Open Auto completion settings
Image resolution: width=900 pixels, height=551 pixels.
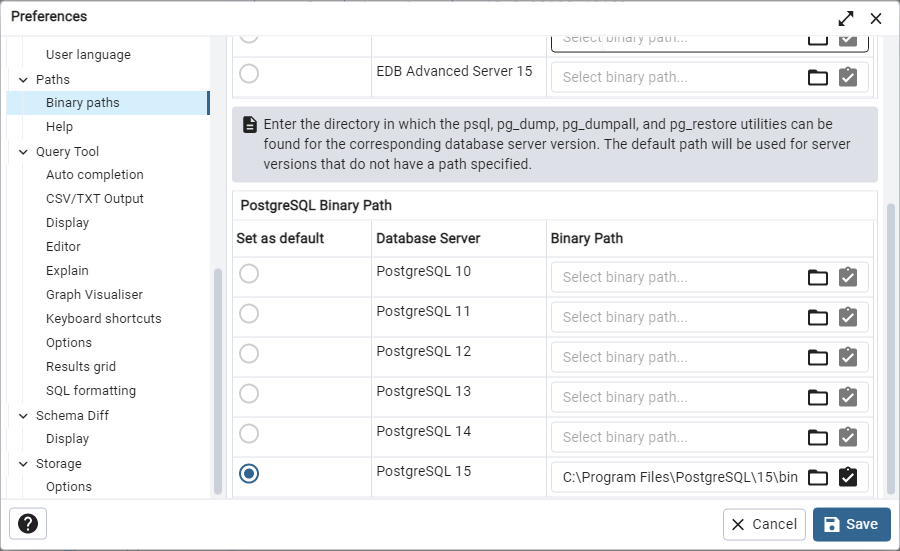[x=95, y=174]
